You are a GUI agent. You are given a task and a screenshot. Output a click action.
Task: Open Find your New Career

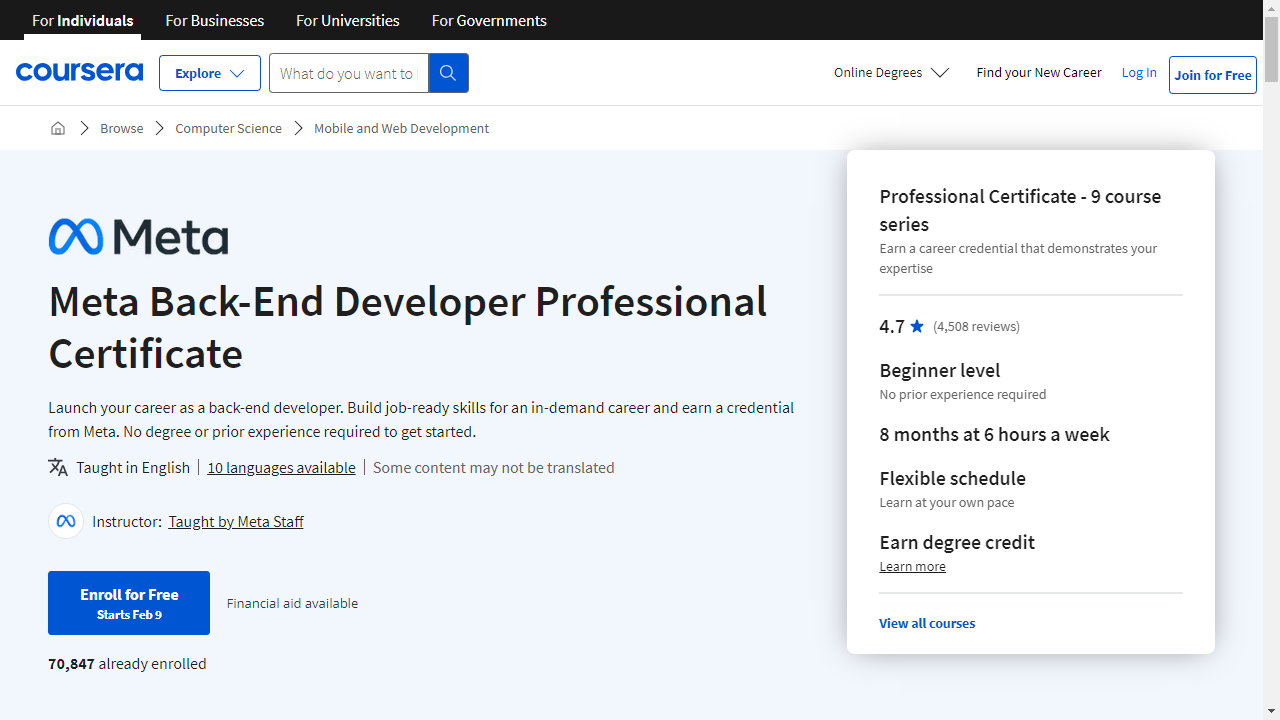point(1039,72)
